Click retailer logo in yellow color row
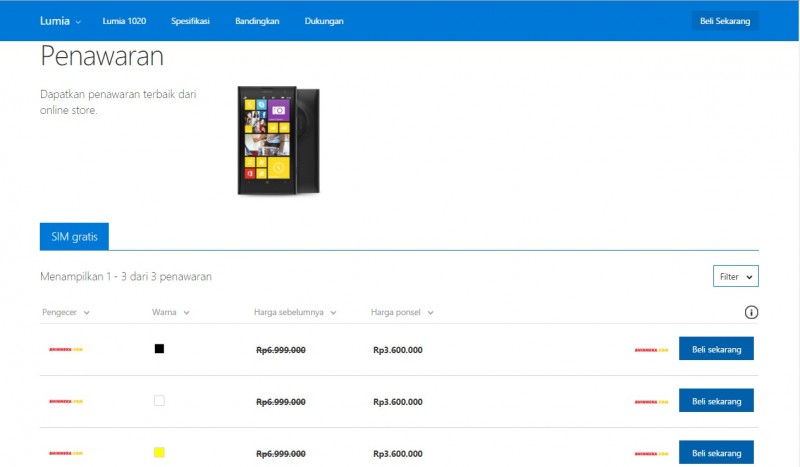Image resolution: width=800 pixels, height=467 pixels. point(66,453)
